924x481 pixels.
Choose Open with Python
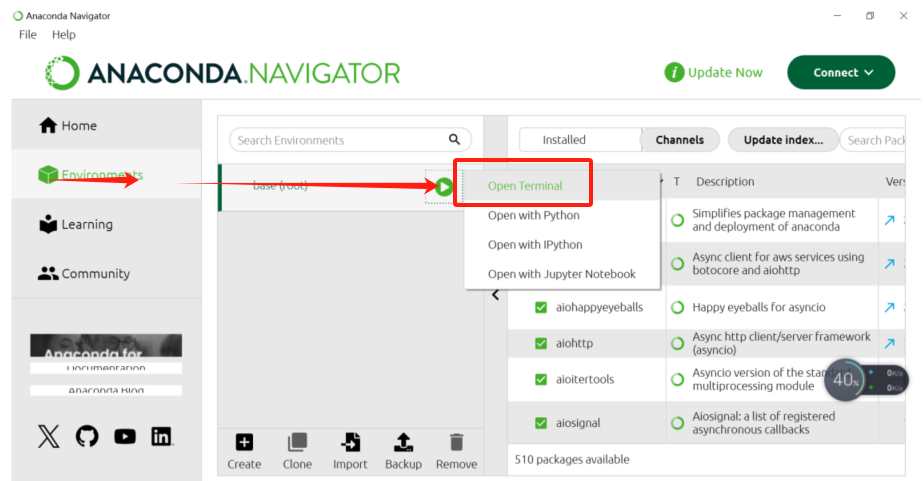(x=533, y=215)
